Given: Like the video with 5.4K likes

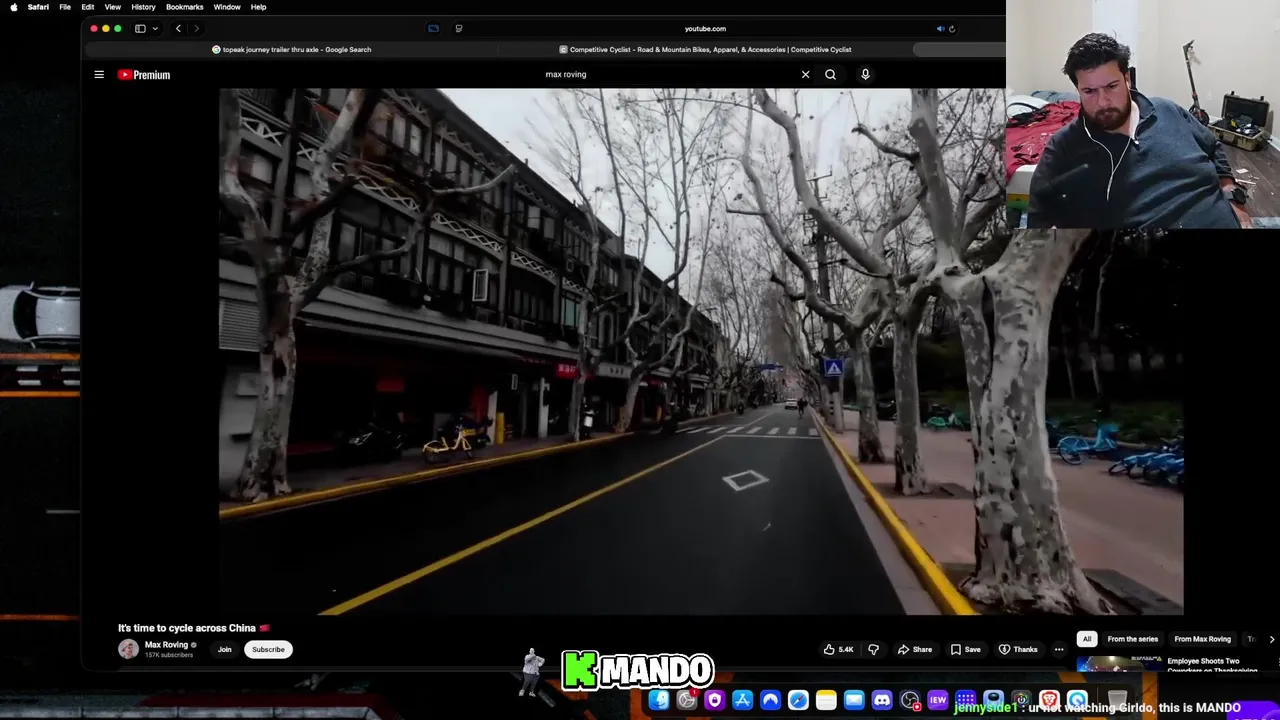Looking at the screenshot, I should point(839,649).
